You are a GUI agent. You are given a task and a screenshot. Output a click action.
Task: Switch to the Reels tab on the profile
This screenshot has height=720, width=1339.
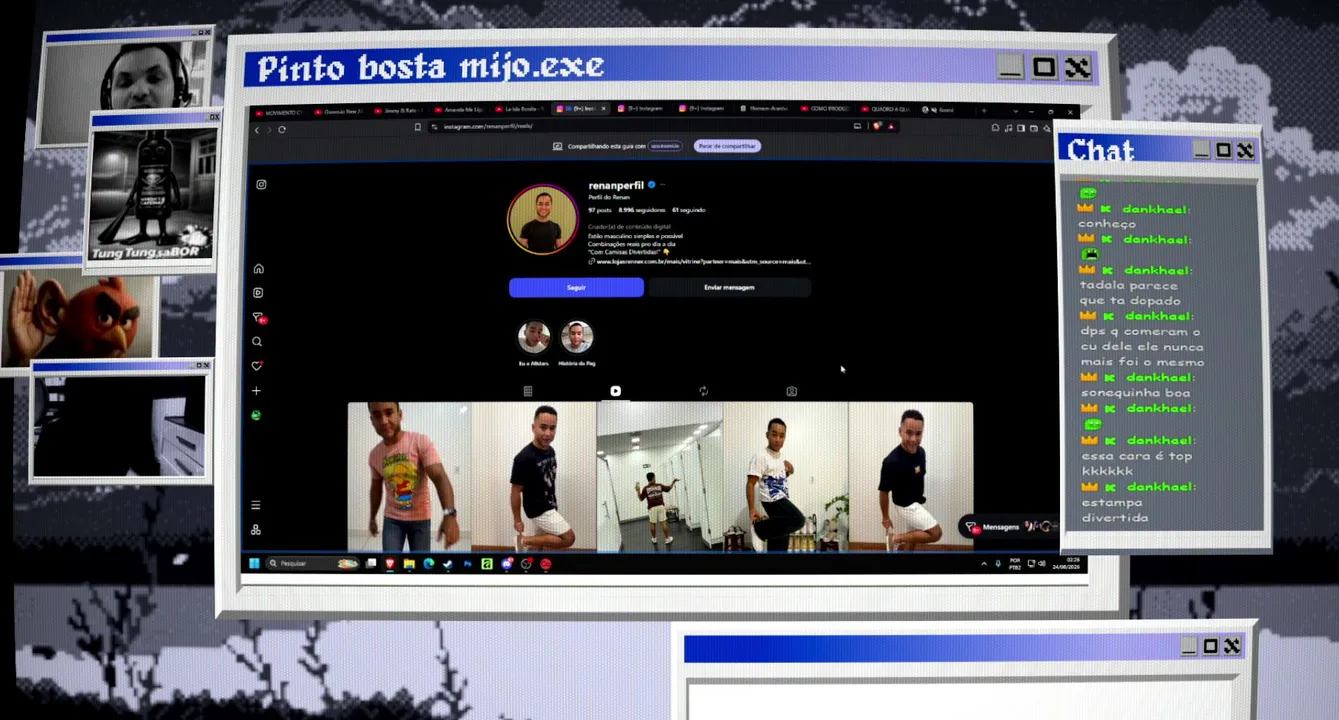[x=615, y=391]
